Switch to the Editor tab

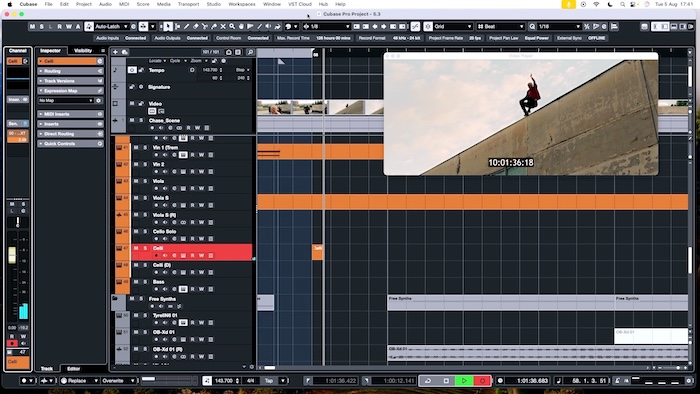point(74,369)
